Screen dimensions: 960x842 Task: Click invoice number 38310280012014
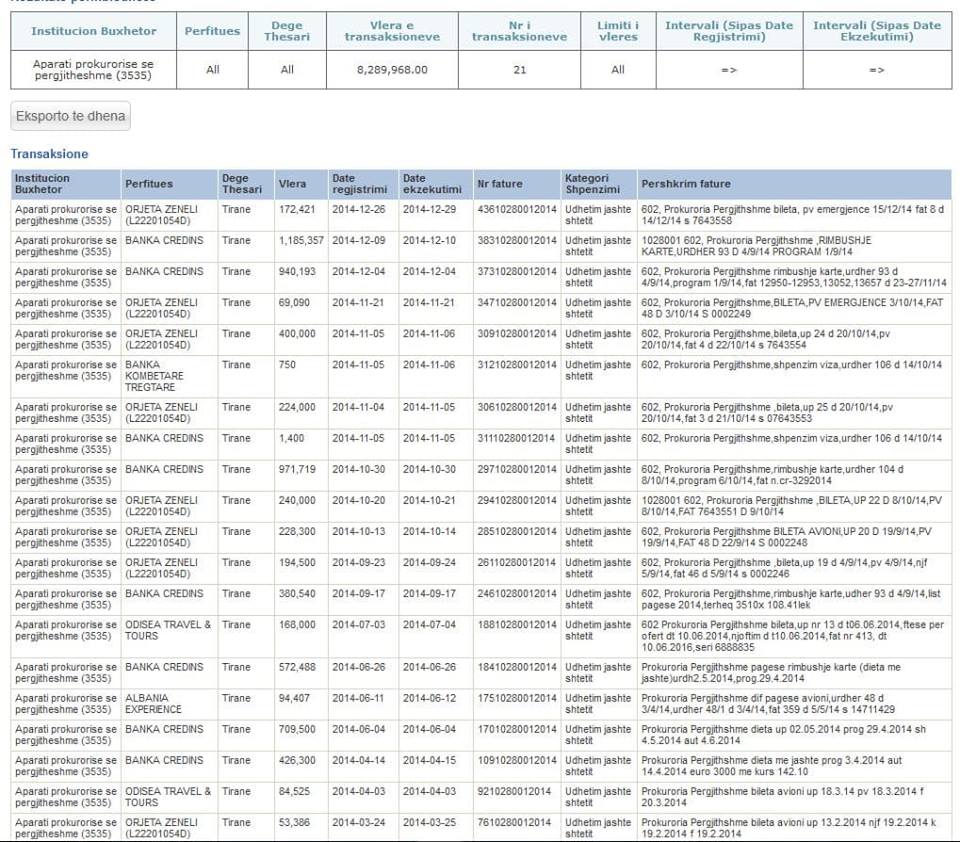tap(517, 241)
